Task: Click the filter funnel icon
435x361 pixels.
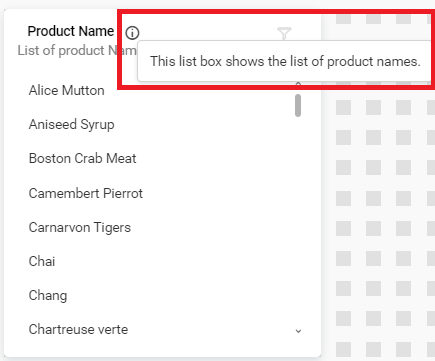Action: (284, 33)
